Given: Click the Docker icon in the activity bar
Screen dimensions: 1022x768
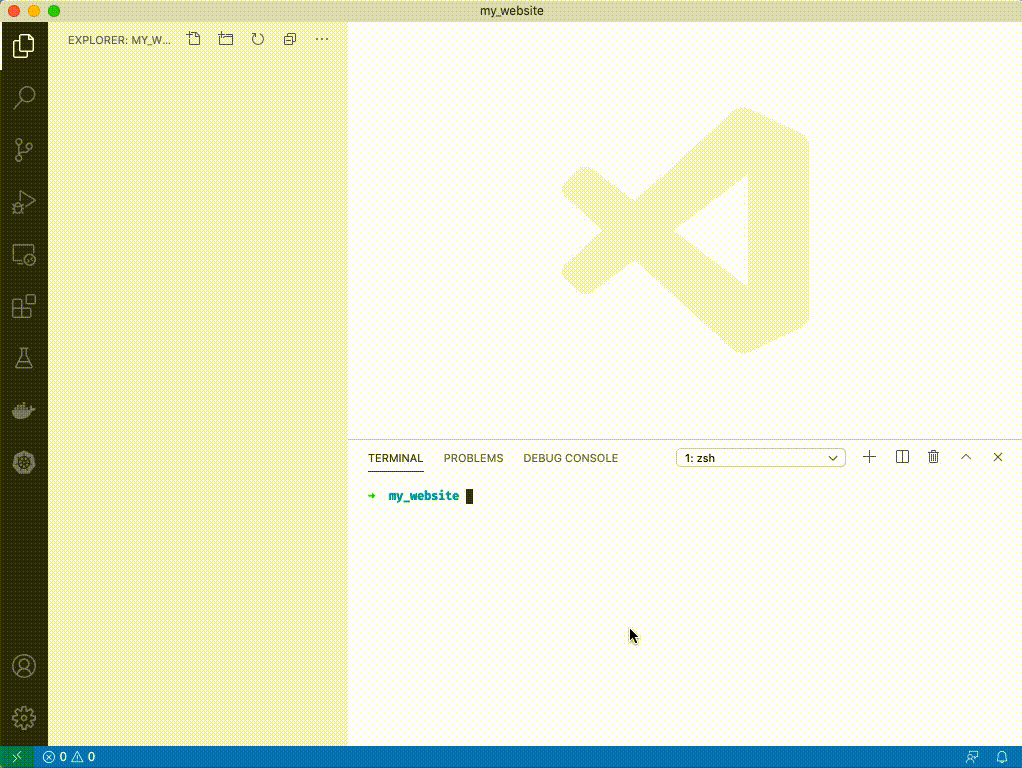Looking at the screenshot, I should 23,410.
